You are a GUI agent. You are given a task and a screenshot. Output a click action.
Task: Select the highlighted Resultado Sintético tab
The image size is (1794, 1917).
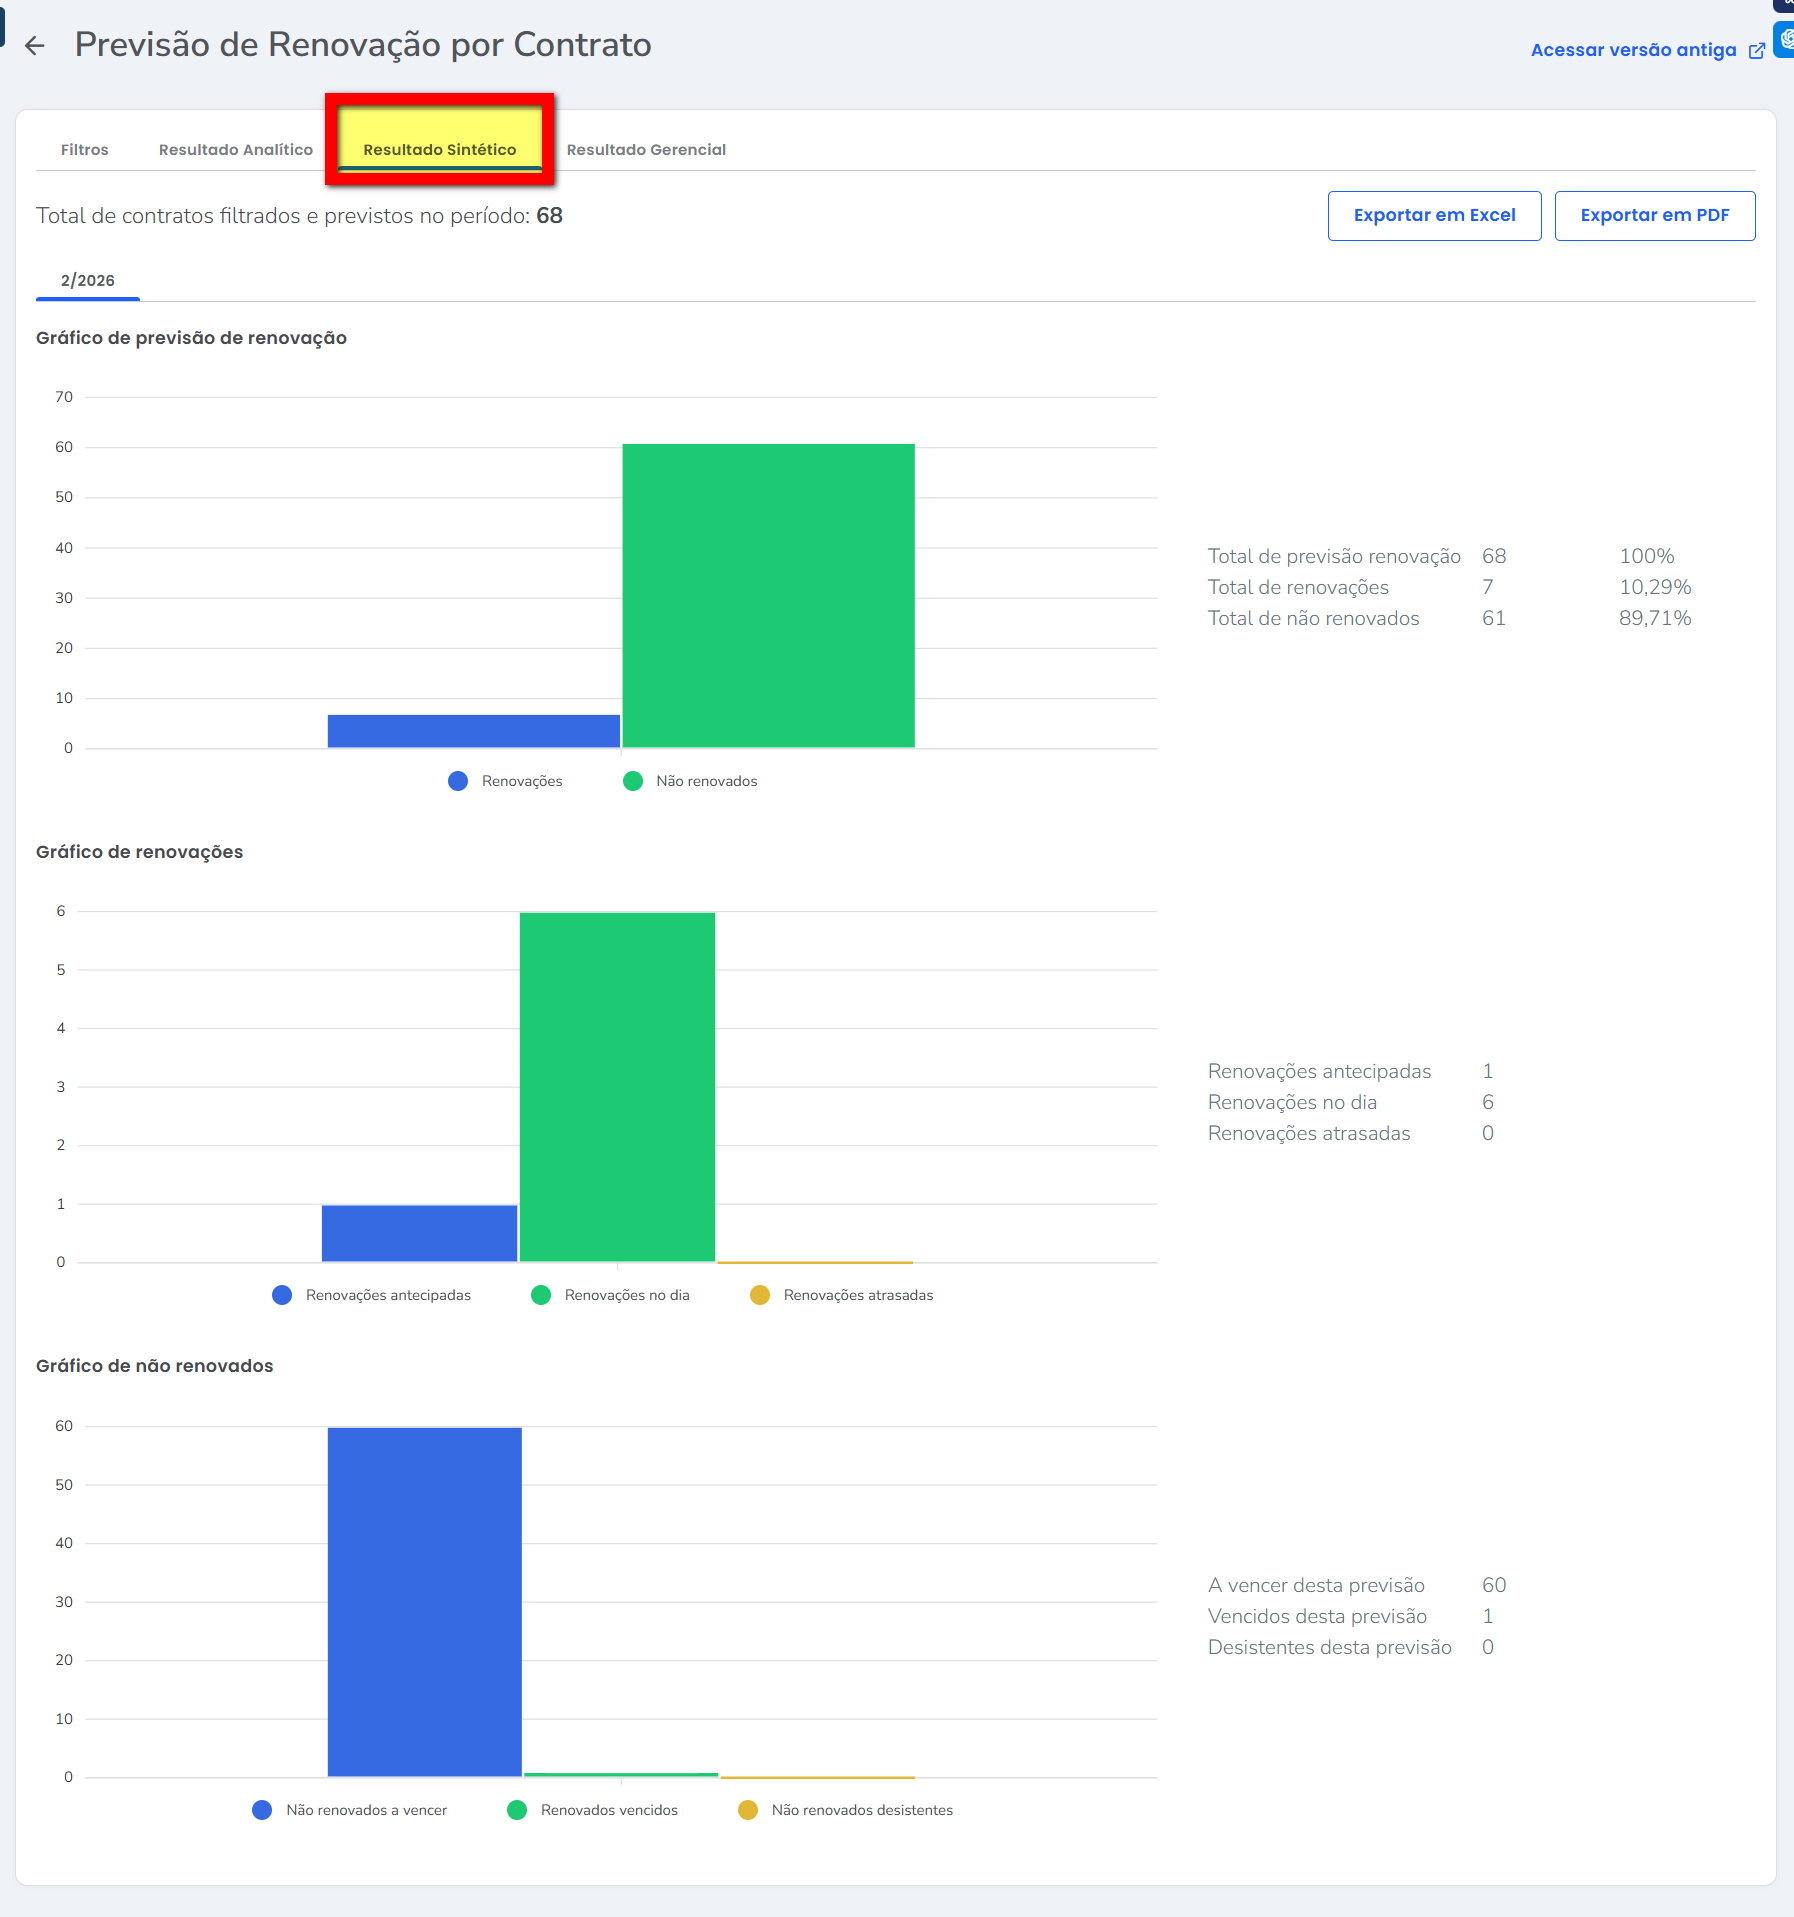[439, 150]
